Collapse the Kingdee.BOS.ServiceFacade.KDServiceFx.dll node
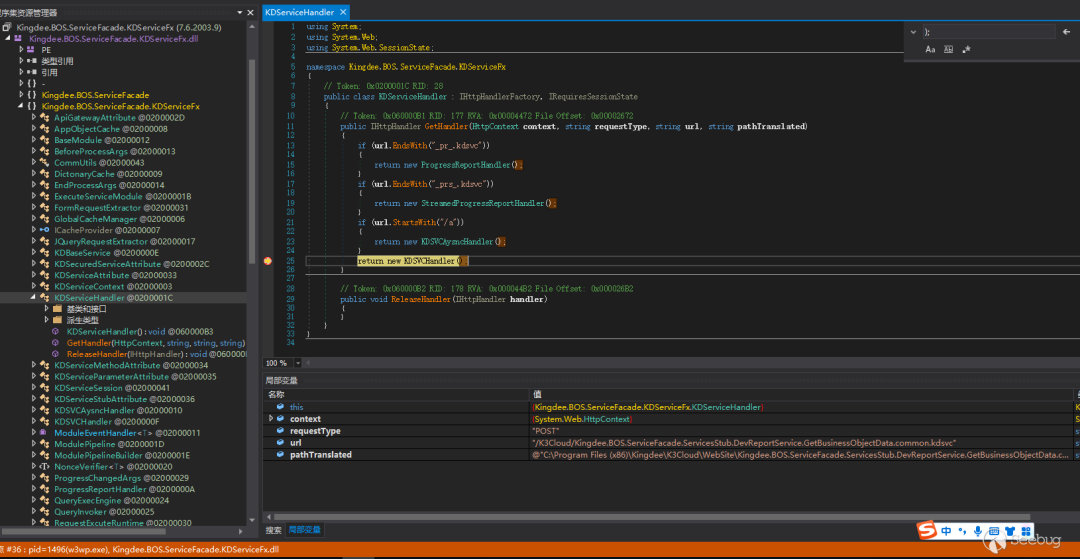The width and height of the screenshot is (1080, 559). pyautogui.click(x=8, y=39)
